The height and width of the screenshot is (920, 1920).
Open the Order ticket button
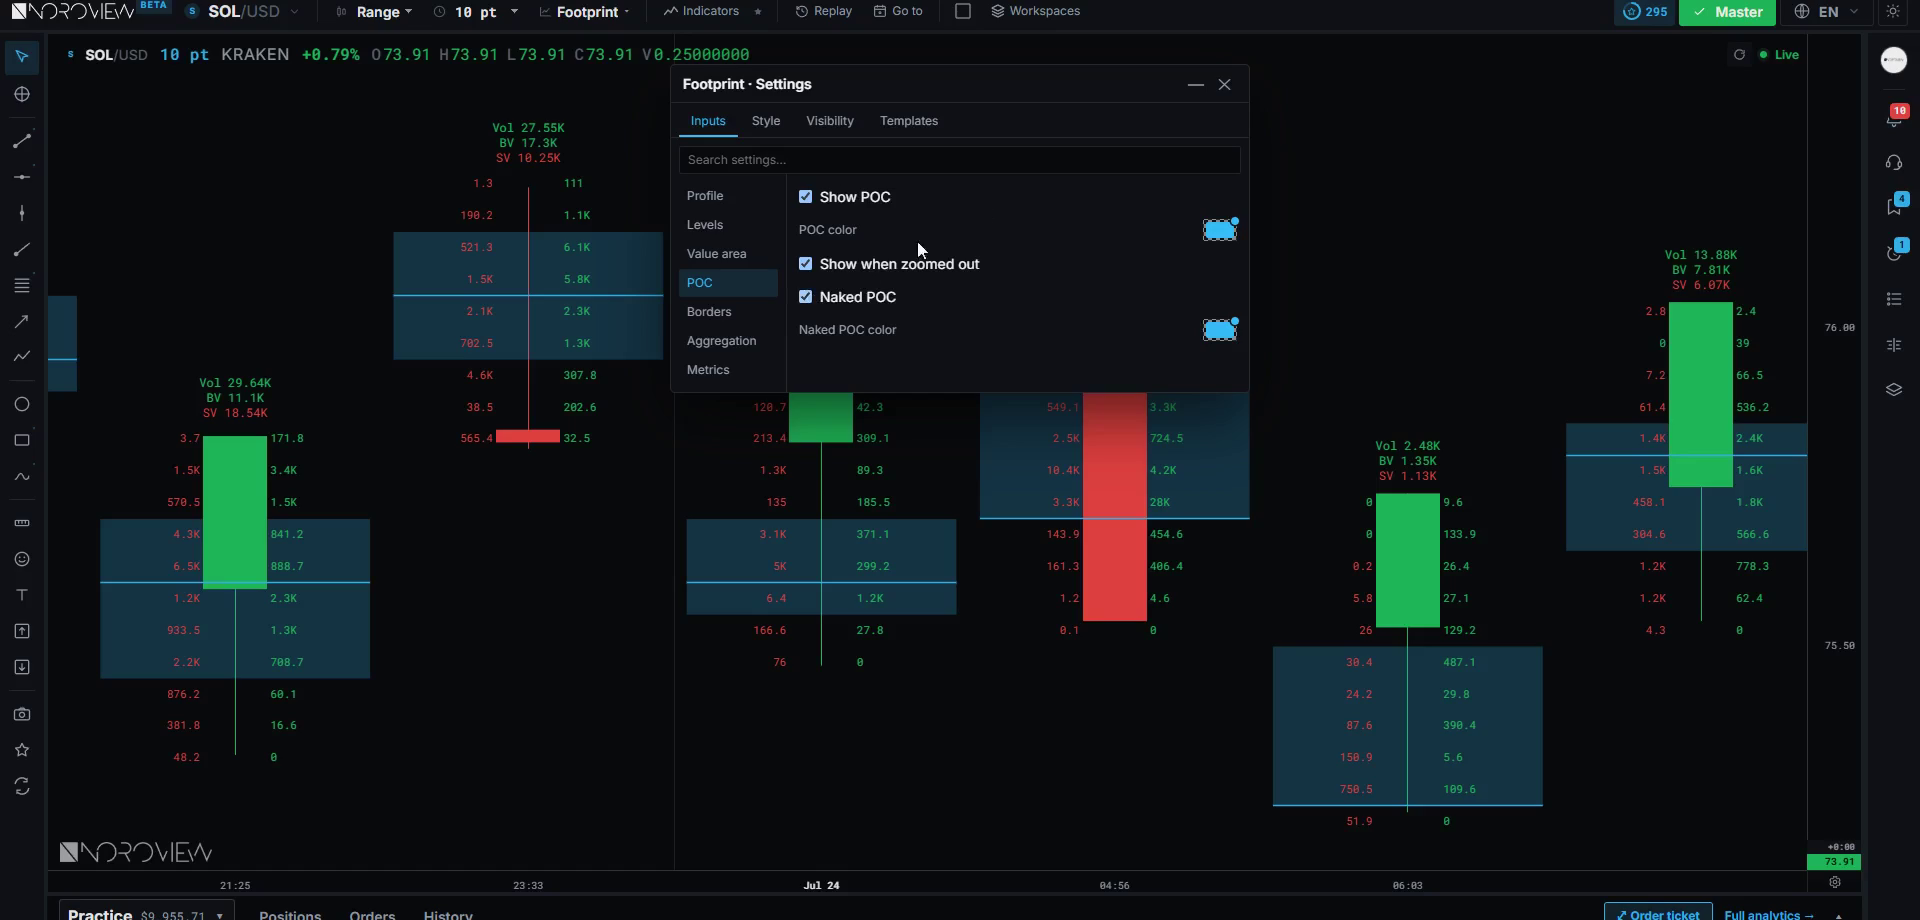coord(1658,914)
